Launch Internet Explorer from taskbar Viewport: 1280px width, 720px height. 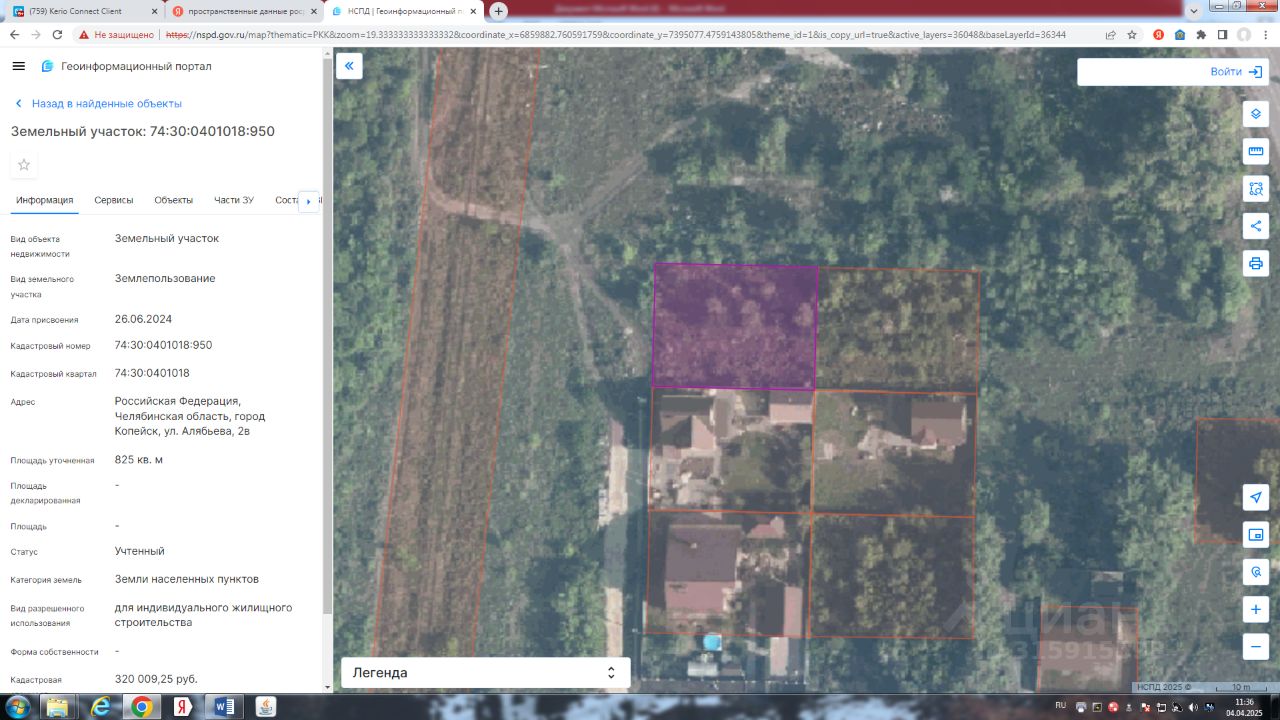[100, 707]
